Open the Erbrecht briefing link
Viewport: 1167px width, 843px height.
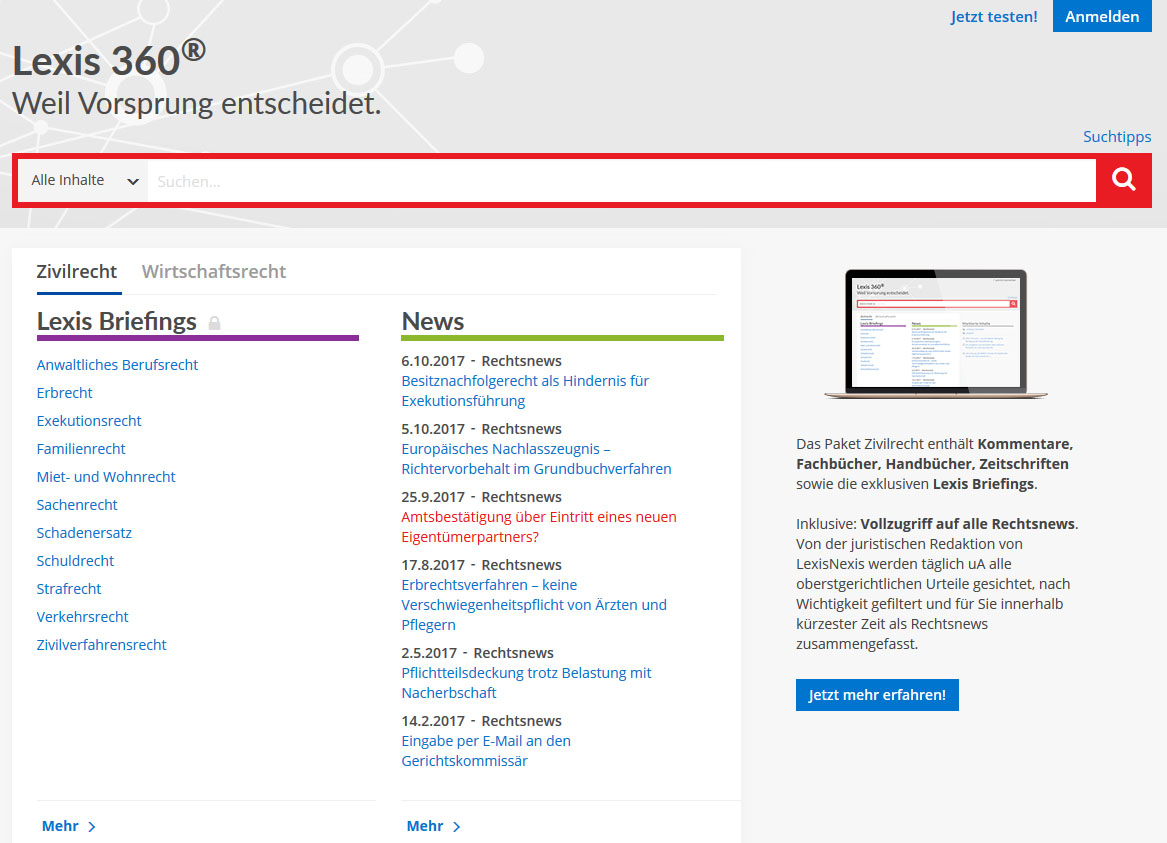(x=65, y=393)
